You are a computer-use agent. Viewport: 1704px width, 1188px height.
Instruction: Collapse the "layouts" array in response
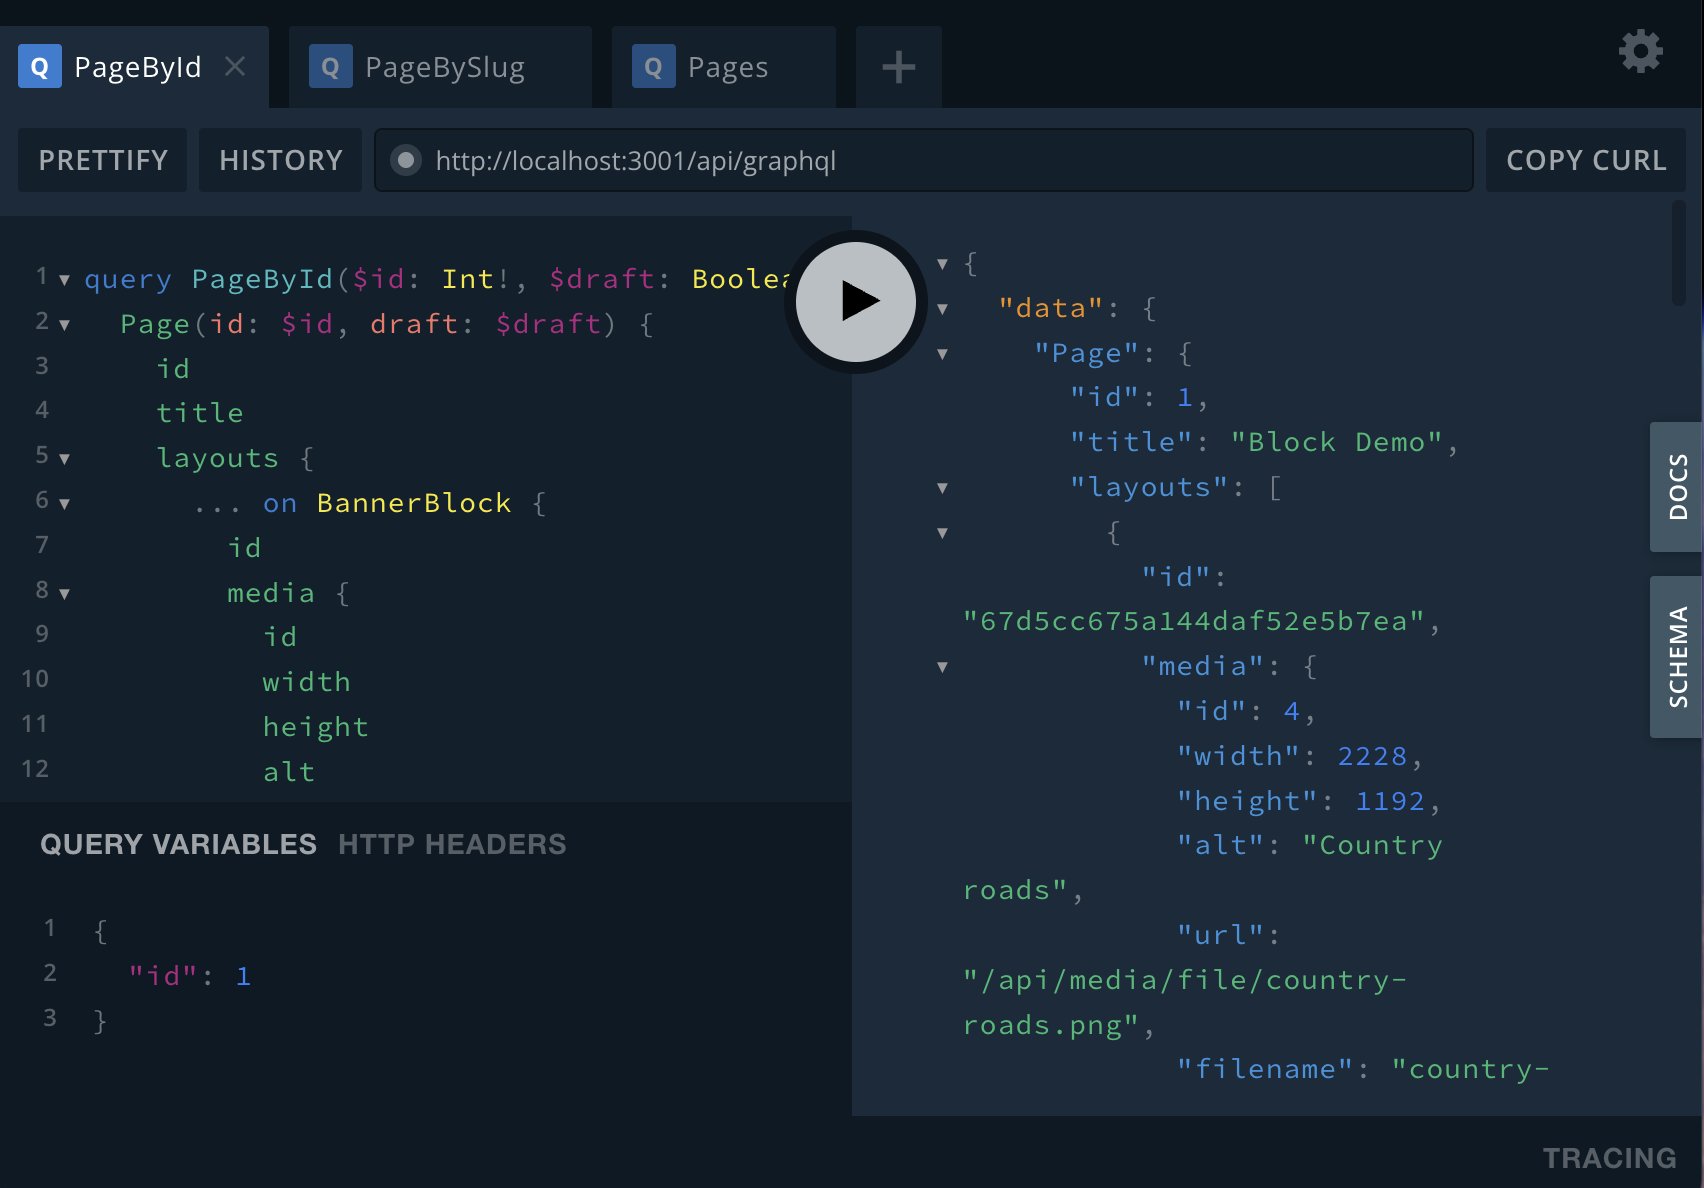(x=942, y=488)
